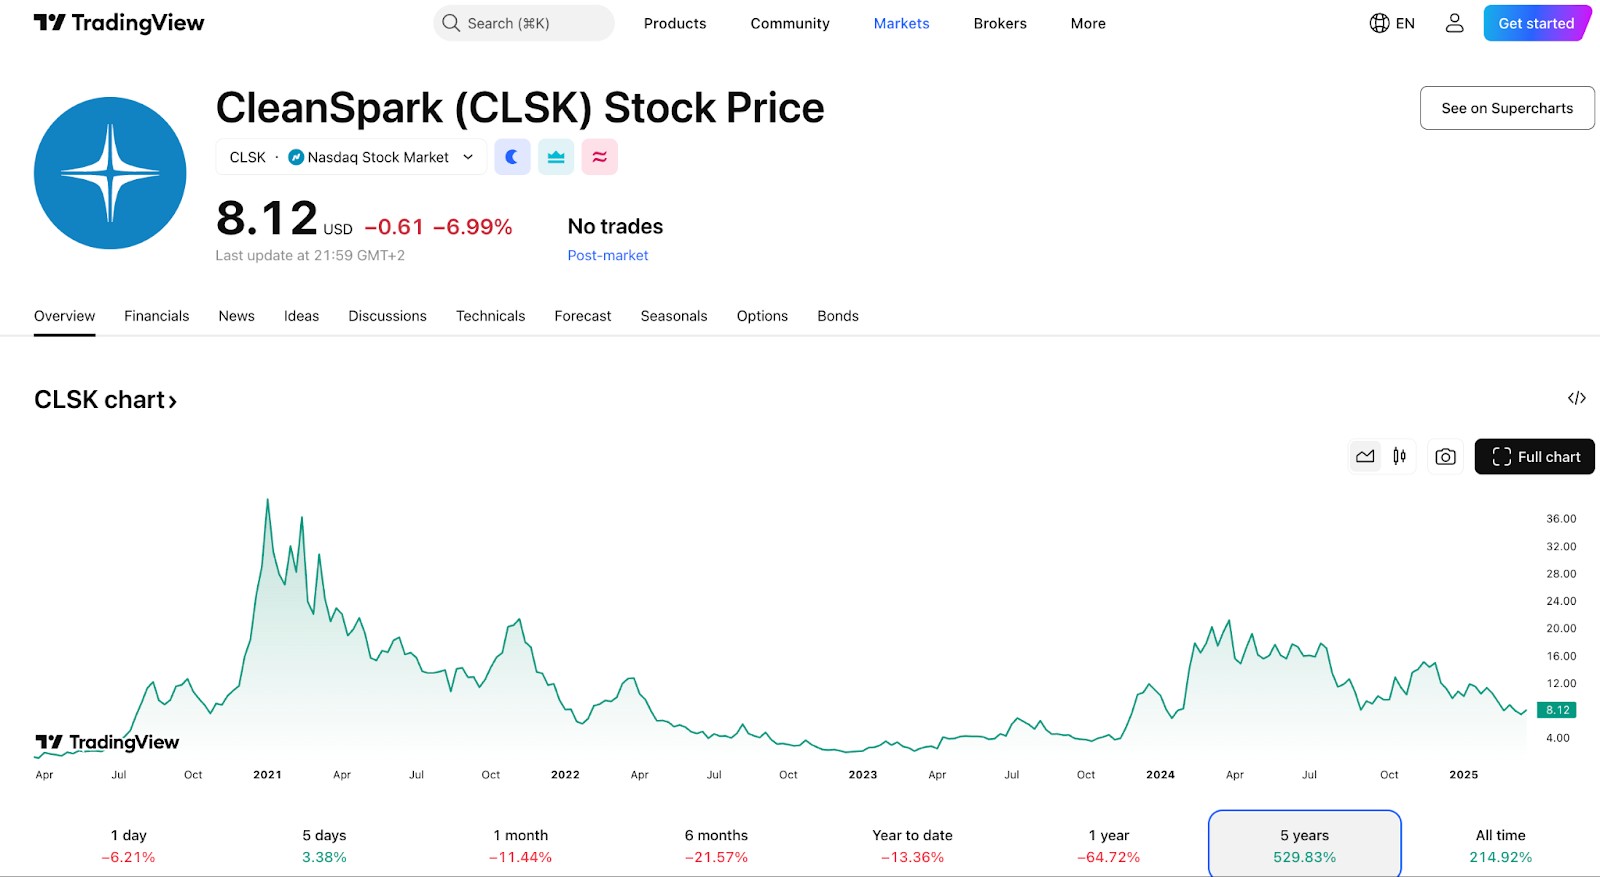The height and width of the screenshot is (877, 1600).
Task: Click the CleanSpark company logo
Action: pyautogui.click(x=110, y=173)
